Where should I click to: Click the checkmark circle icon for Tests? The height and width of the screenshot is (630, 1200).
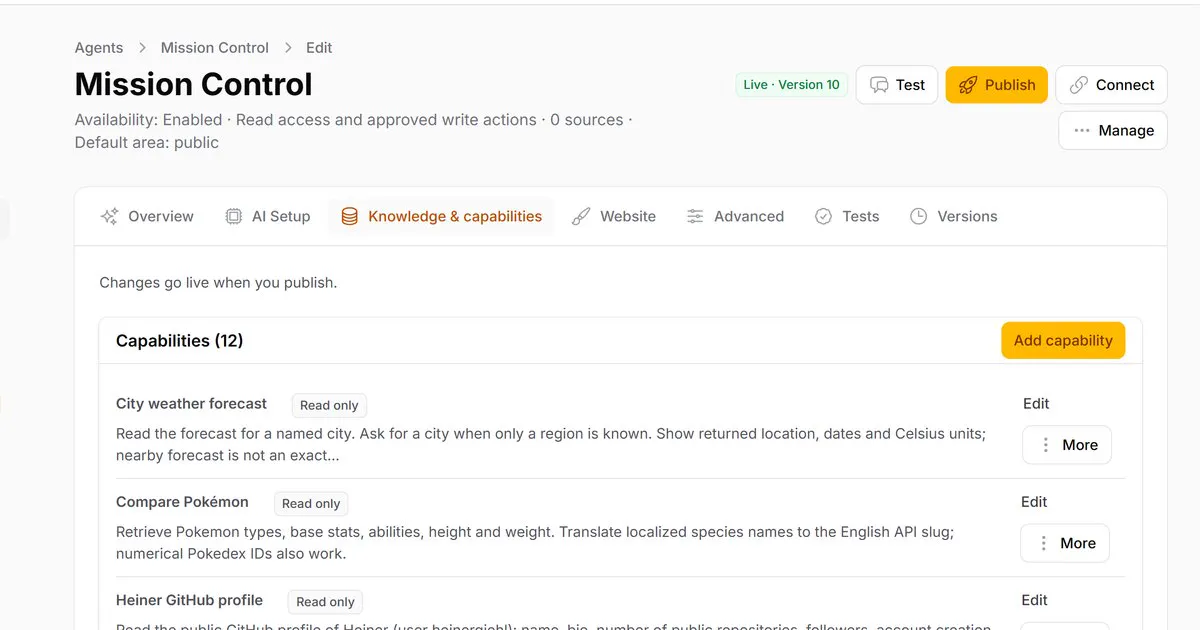click(823, 216)
